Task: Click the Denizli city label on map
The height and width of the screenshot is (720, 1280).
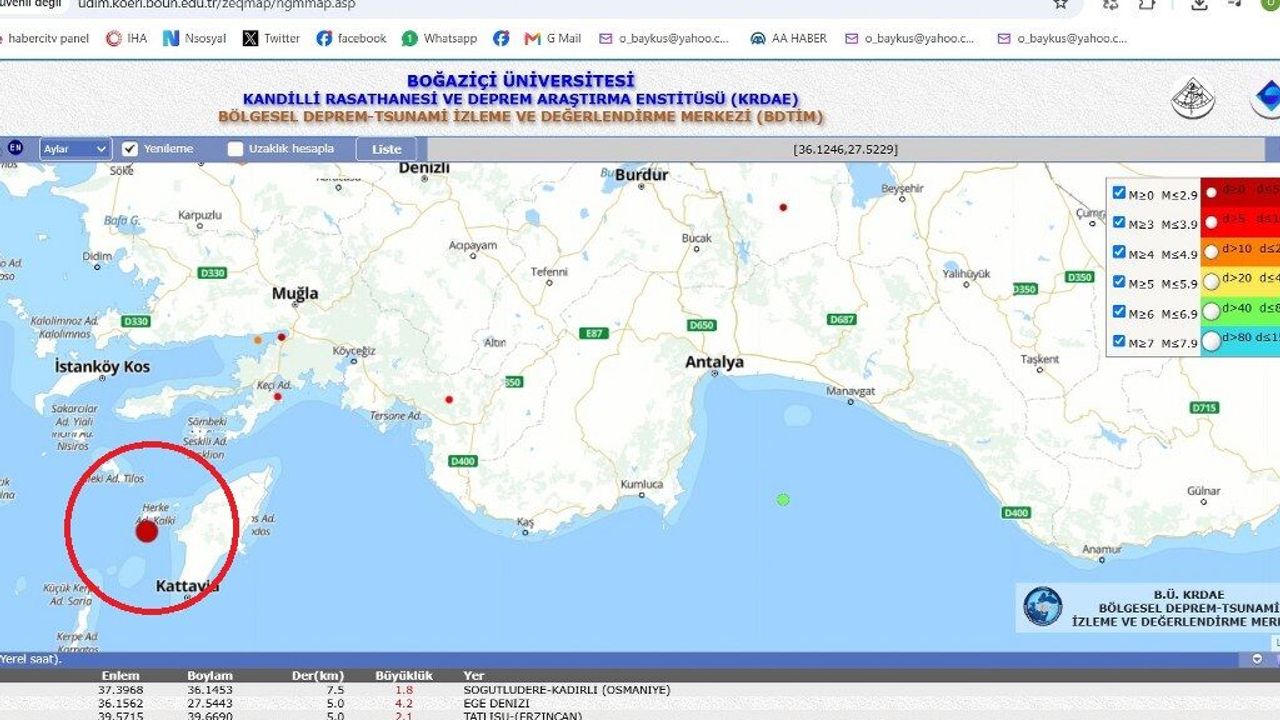Action: [x=424, y=168]
